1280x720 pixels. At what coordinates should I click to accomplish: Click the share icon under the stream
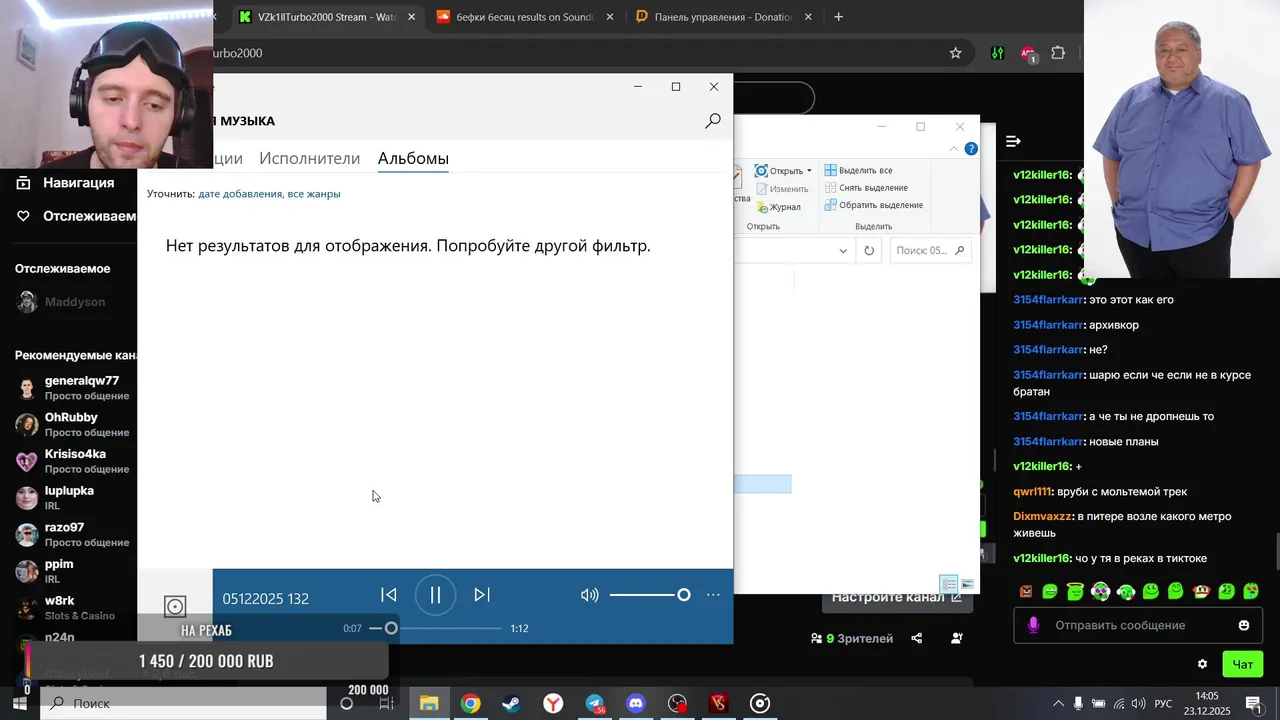pos(917,638)
